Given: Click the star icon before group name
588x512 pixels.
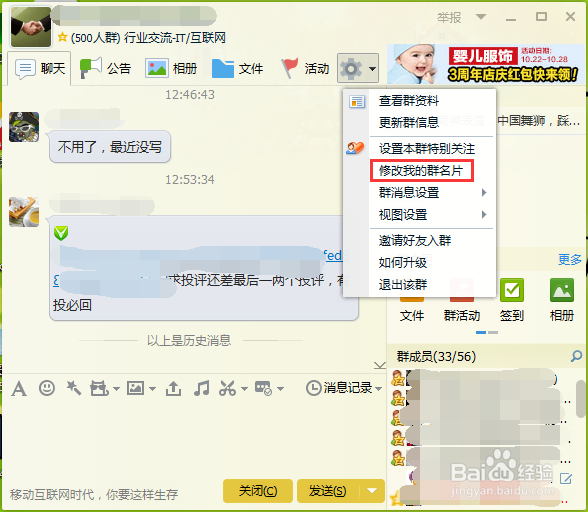Looking at the screenshot, I should coord(62,37).
